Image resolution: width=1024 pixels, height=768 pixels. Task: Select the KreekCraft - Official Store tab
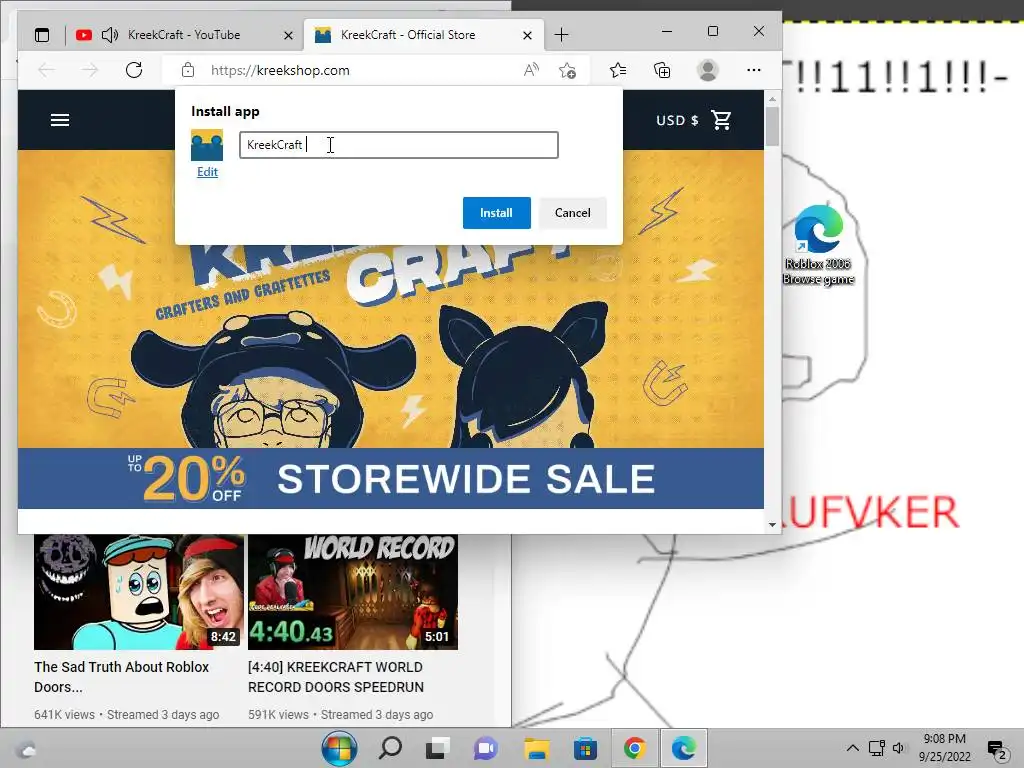408,35
